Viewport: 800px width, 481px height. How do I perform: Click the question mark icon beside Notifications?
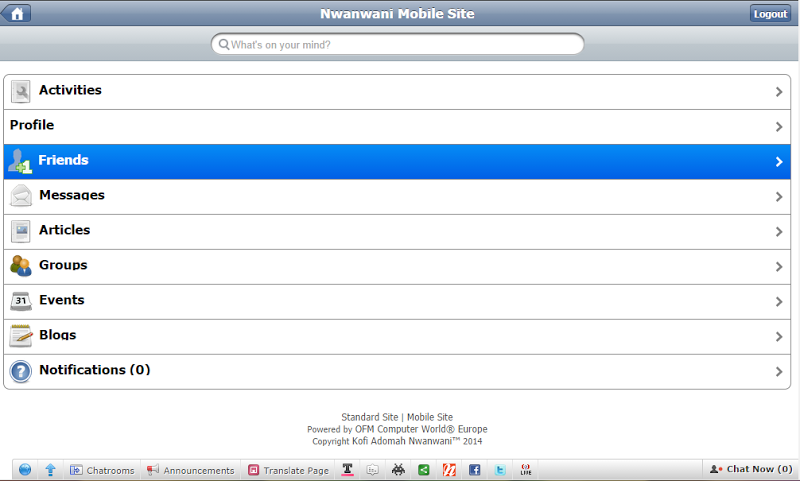pyautogui.click(x=21, y=371)
